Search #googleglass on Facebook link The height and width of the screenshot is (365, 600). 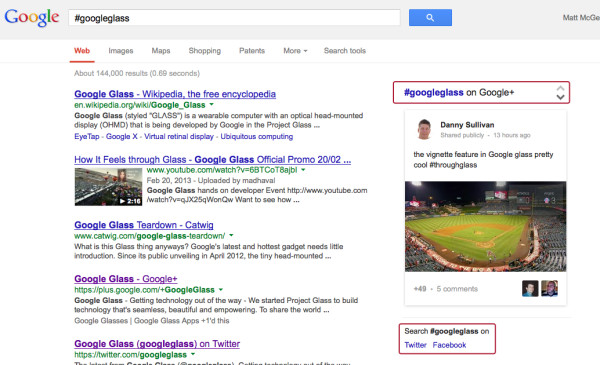(x=449, y=345)
